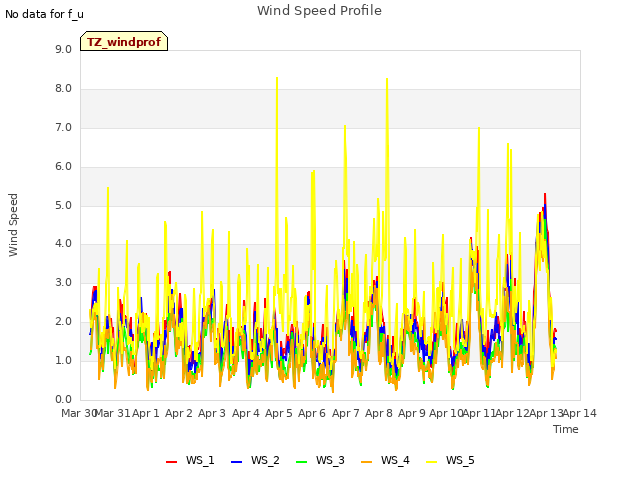Select the WS_2 legend label
The height and width of the screenshot is (480, 640).
tap(265, 460)
